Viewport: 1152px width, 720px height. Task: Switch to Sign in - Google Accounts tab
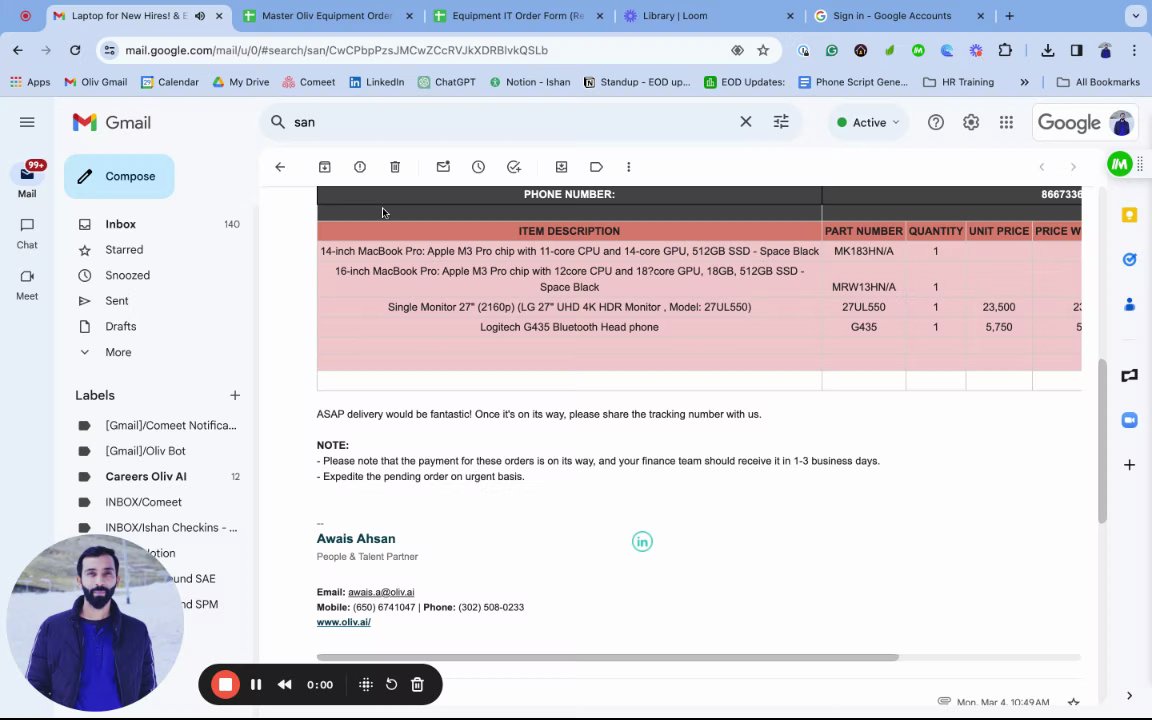(x=899, y=15)
